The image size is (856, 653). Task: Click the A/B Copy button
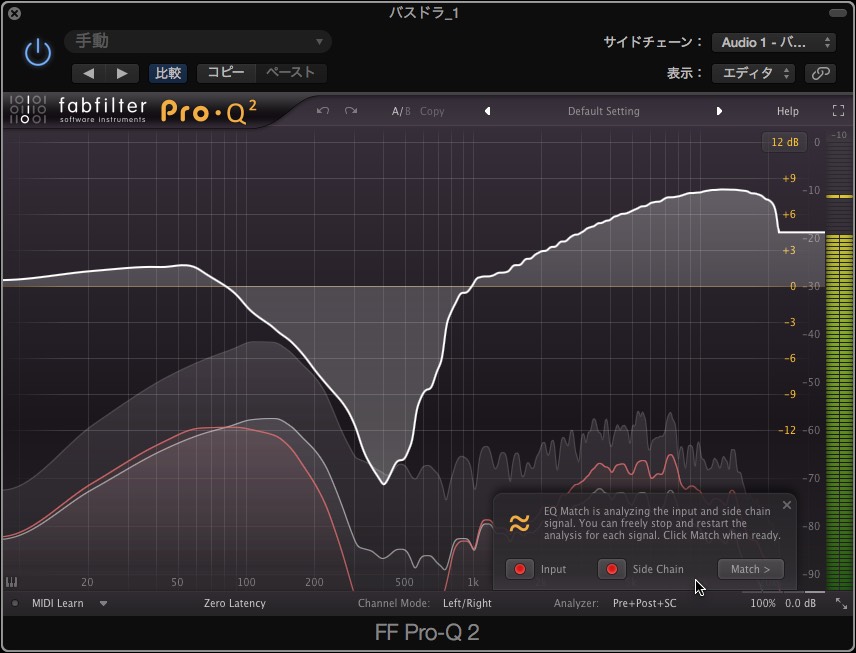(x=432, y=111)
